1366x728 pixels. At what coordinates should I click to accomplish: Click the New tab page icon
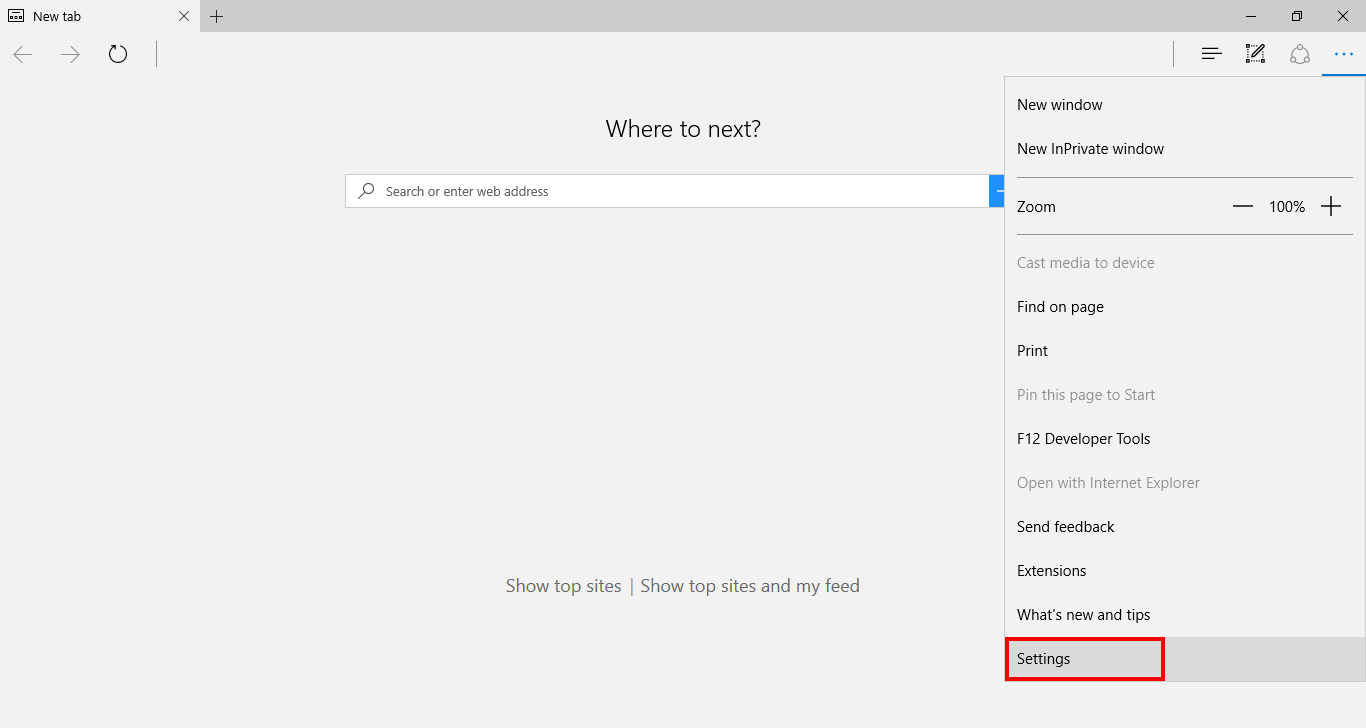coord(16,16)
